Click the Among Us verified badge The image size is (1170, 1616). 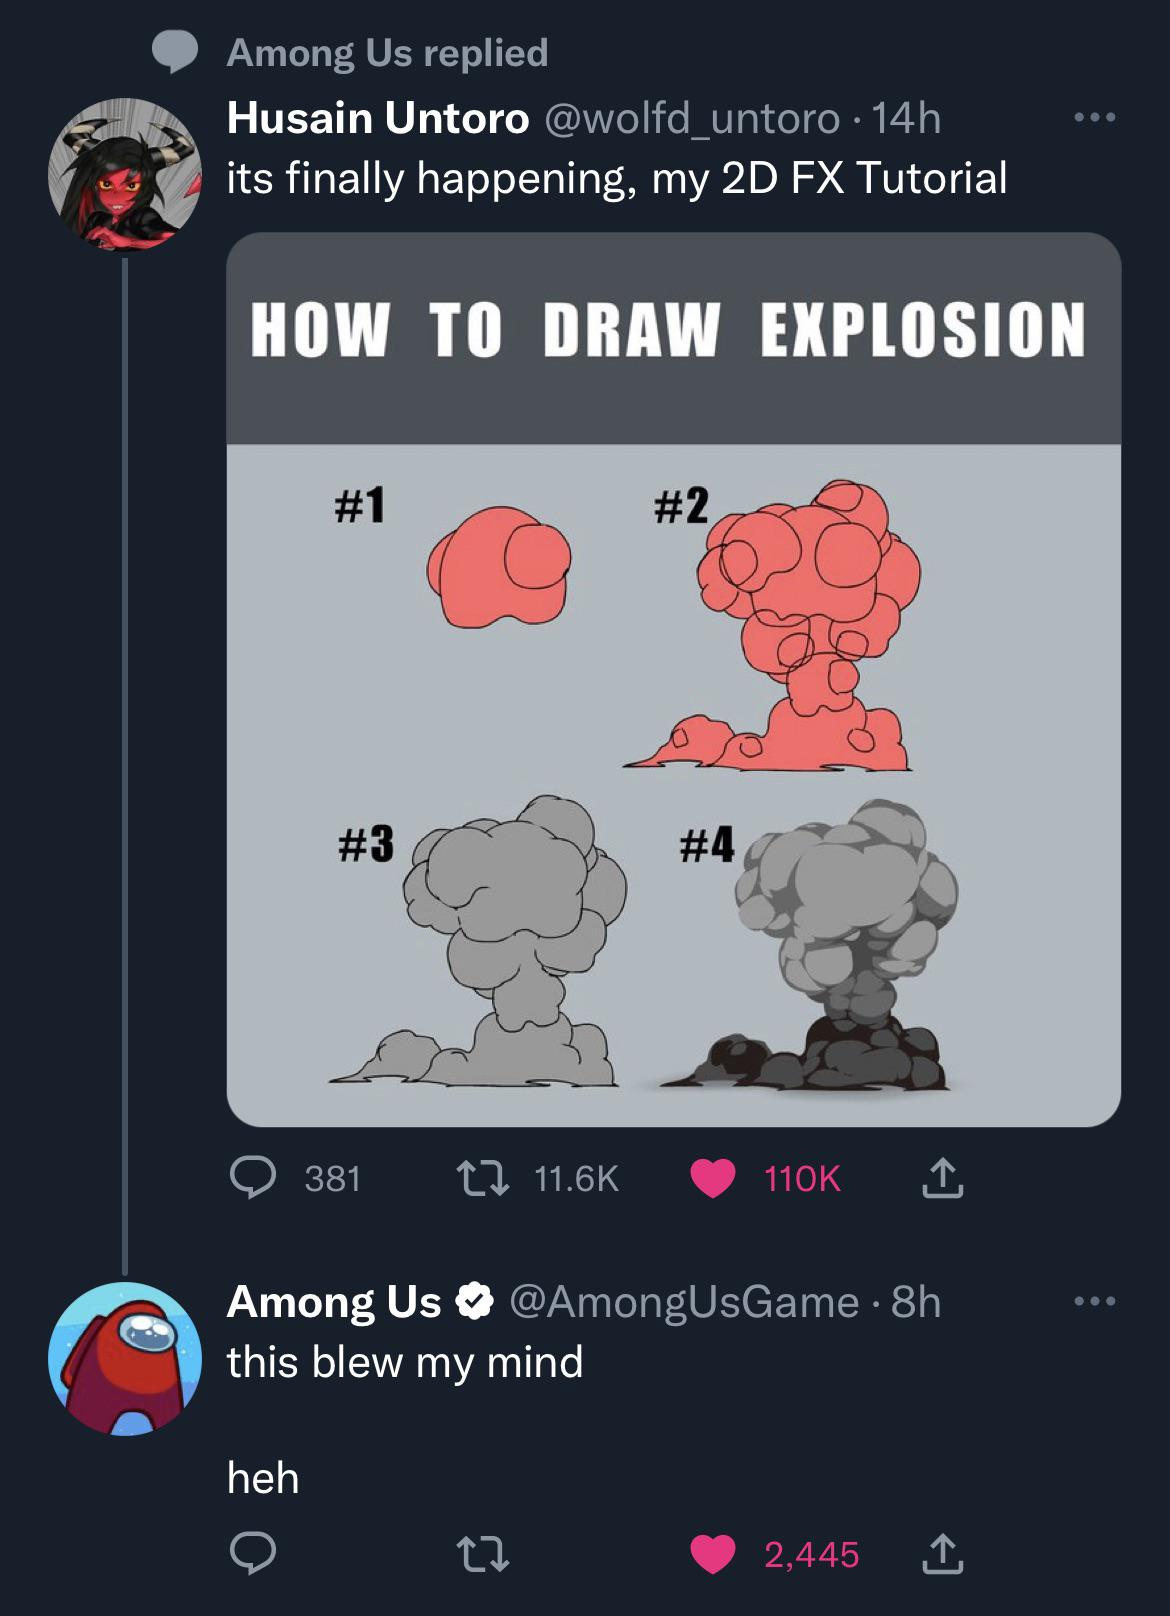point(475,1302)
